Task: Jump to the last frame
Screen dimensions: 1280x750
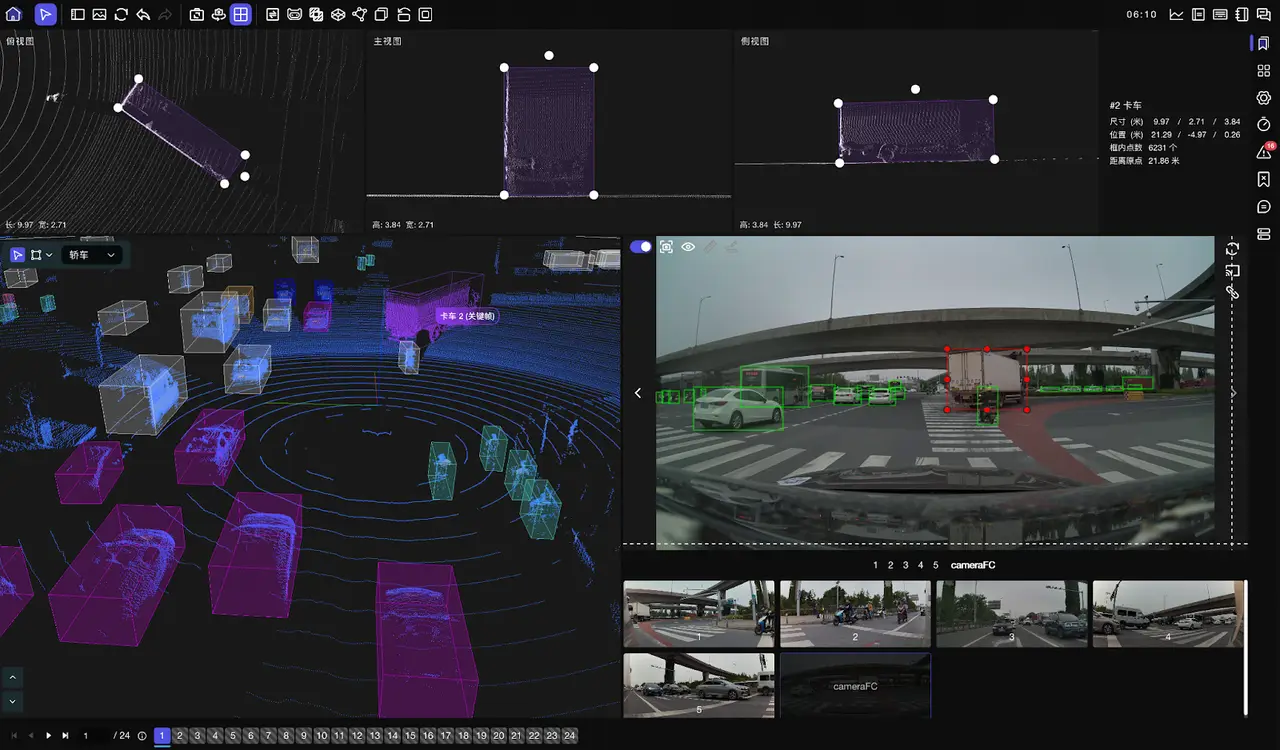Action: point(66,736)
